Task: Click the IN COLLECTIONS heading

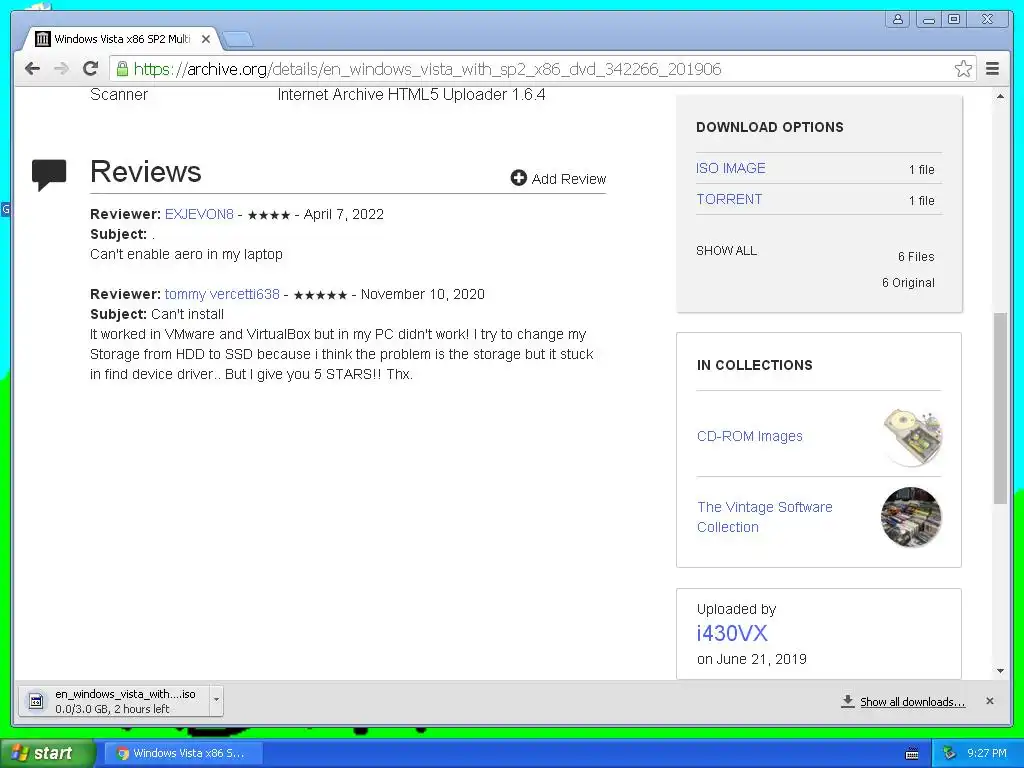Action: click(x=754, y=365)
